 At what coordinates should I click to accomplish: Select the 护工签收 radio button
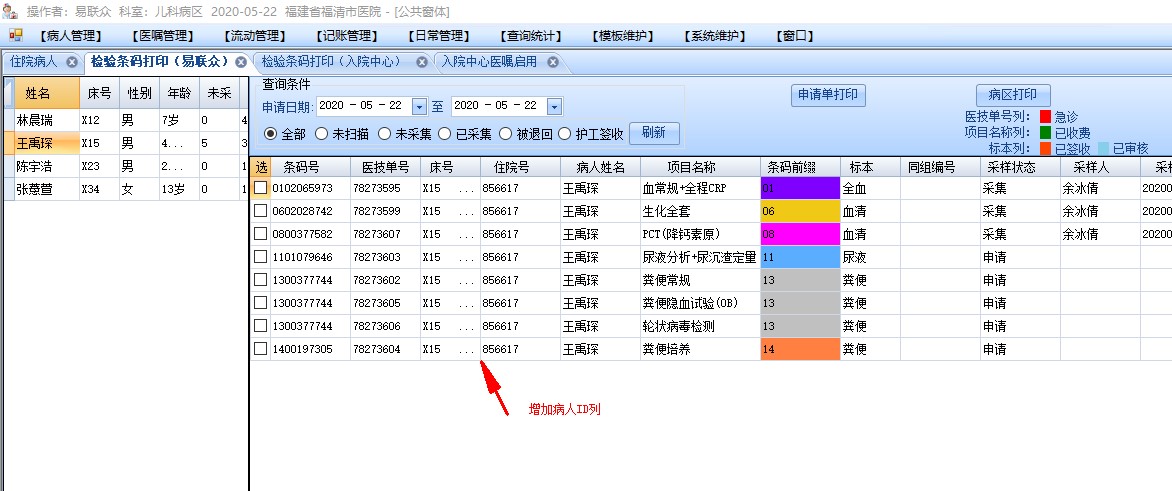tap(566, 135)
